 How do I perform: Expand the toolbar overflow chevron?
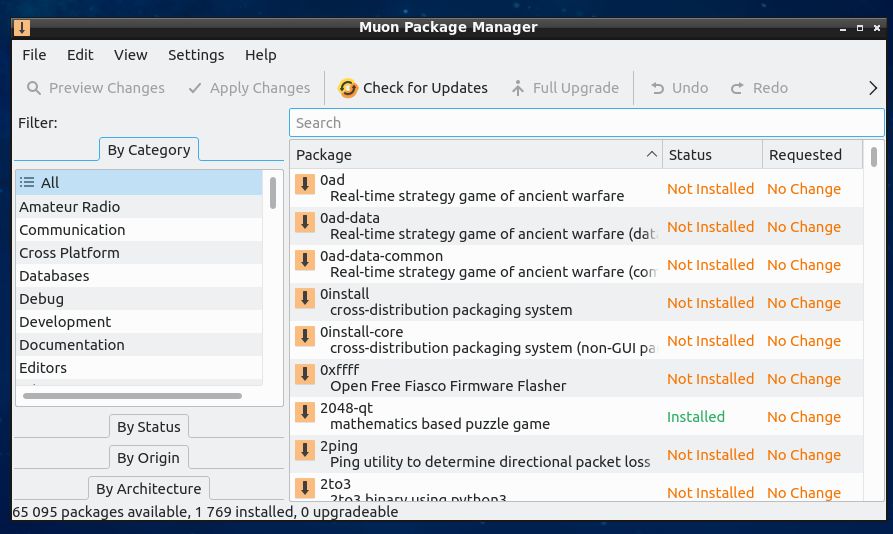point(873,88)
